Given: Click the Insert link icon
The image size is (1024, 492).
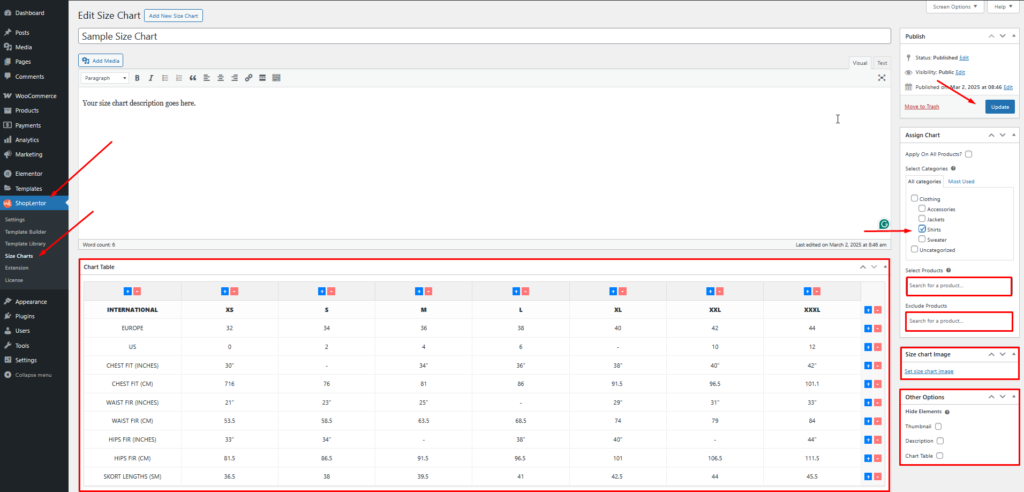Looking at the screenshot, I should (x=248, y=78).
